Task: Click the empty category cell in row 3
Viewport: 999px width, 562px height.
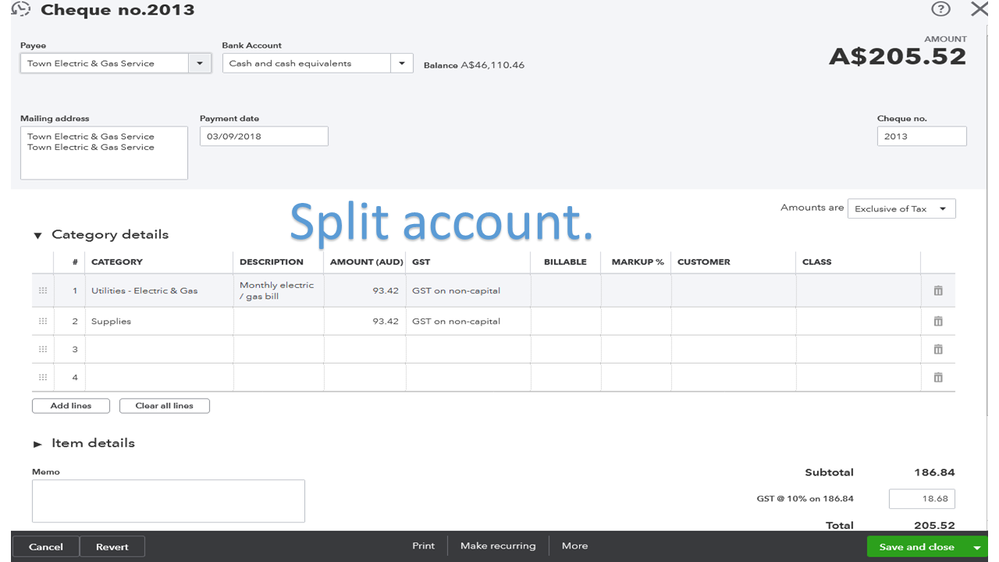Action: point(159,349)
